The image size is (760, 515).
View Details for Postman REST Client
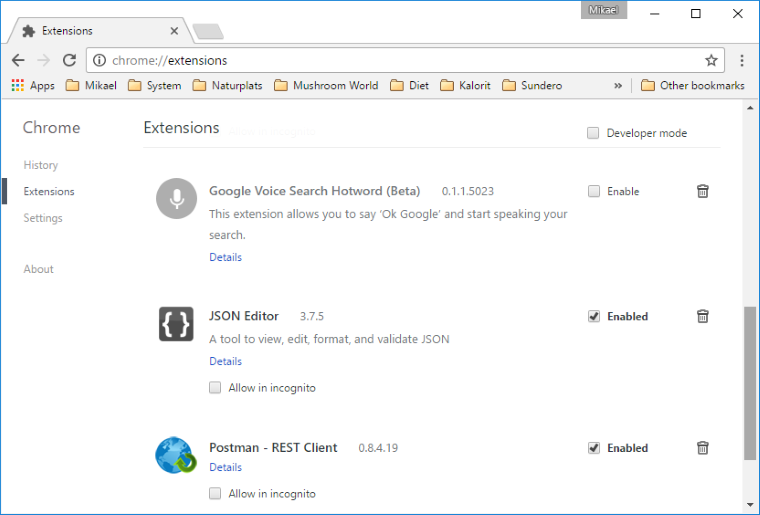(225, 467)
